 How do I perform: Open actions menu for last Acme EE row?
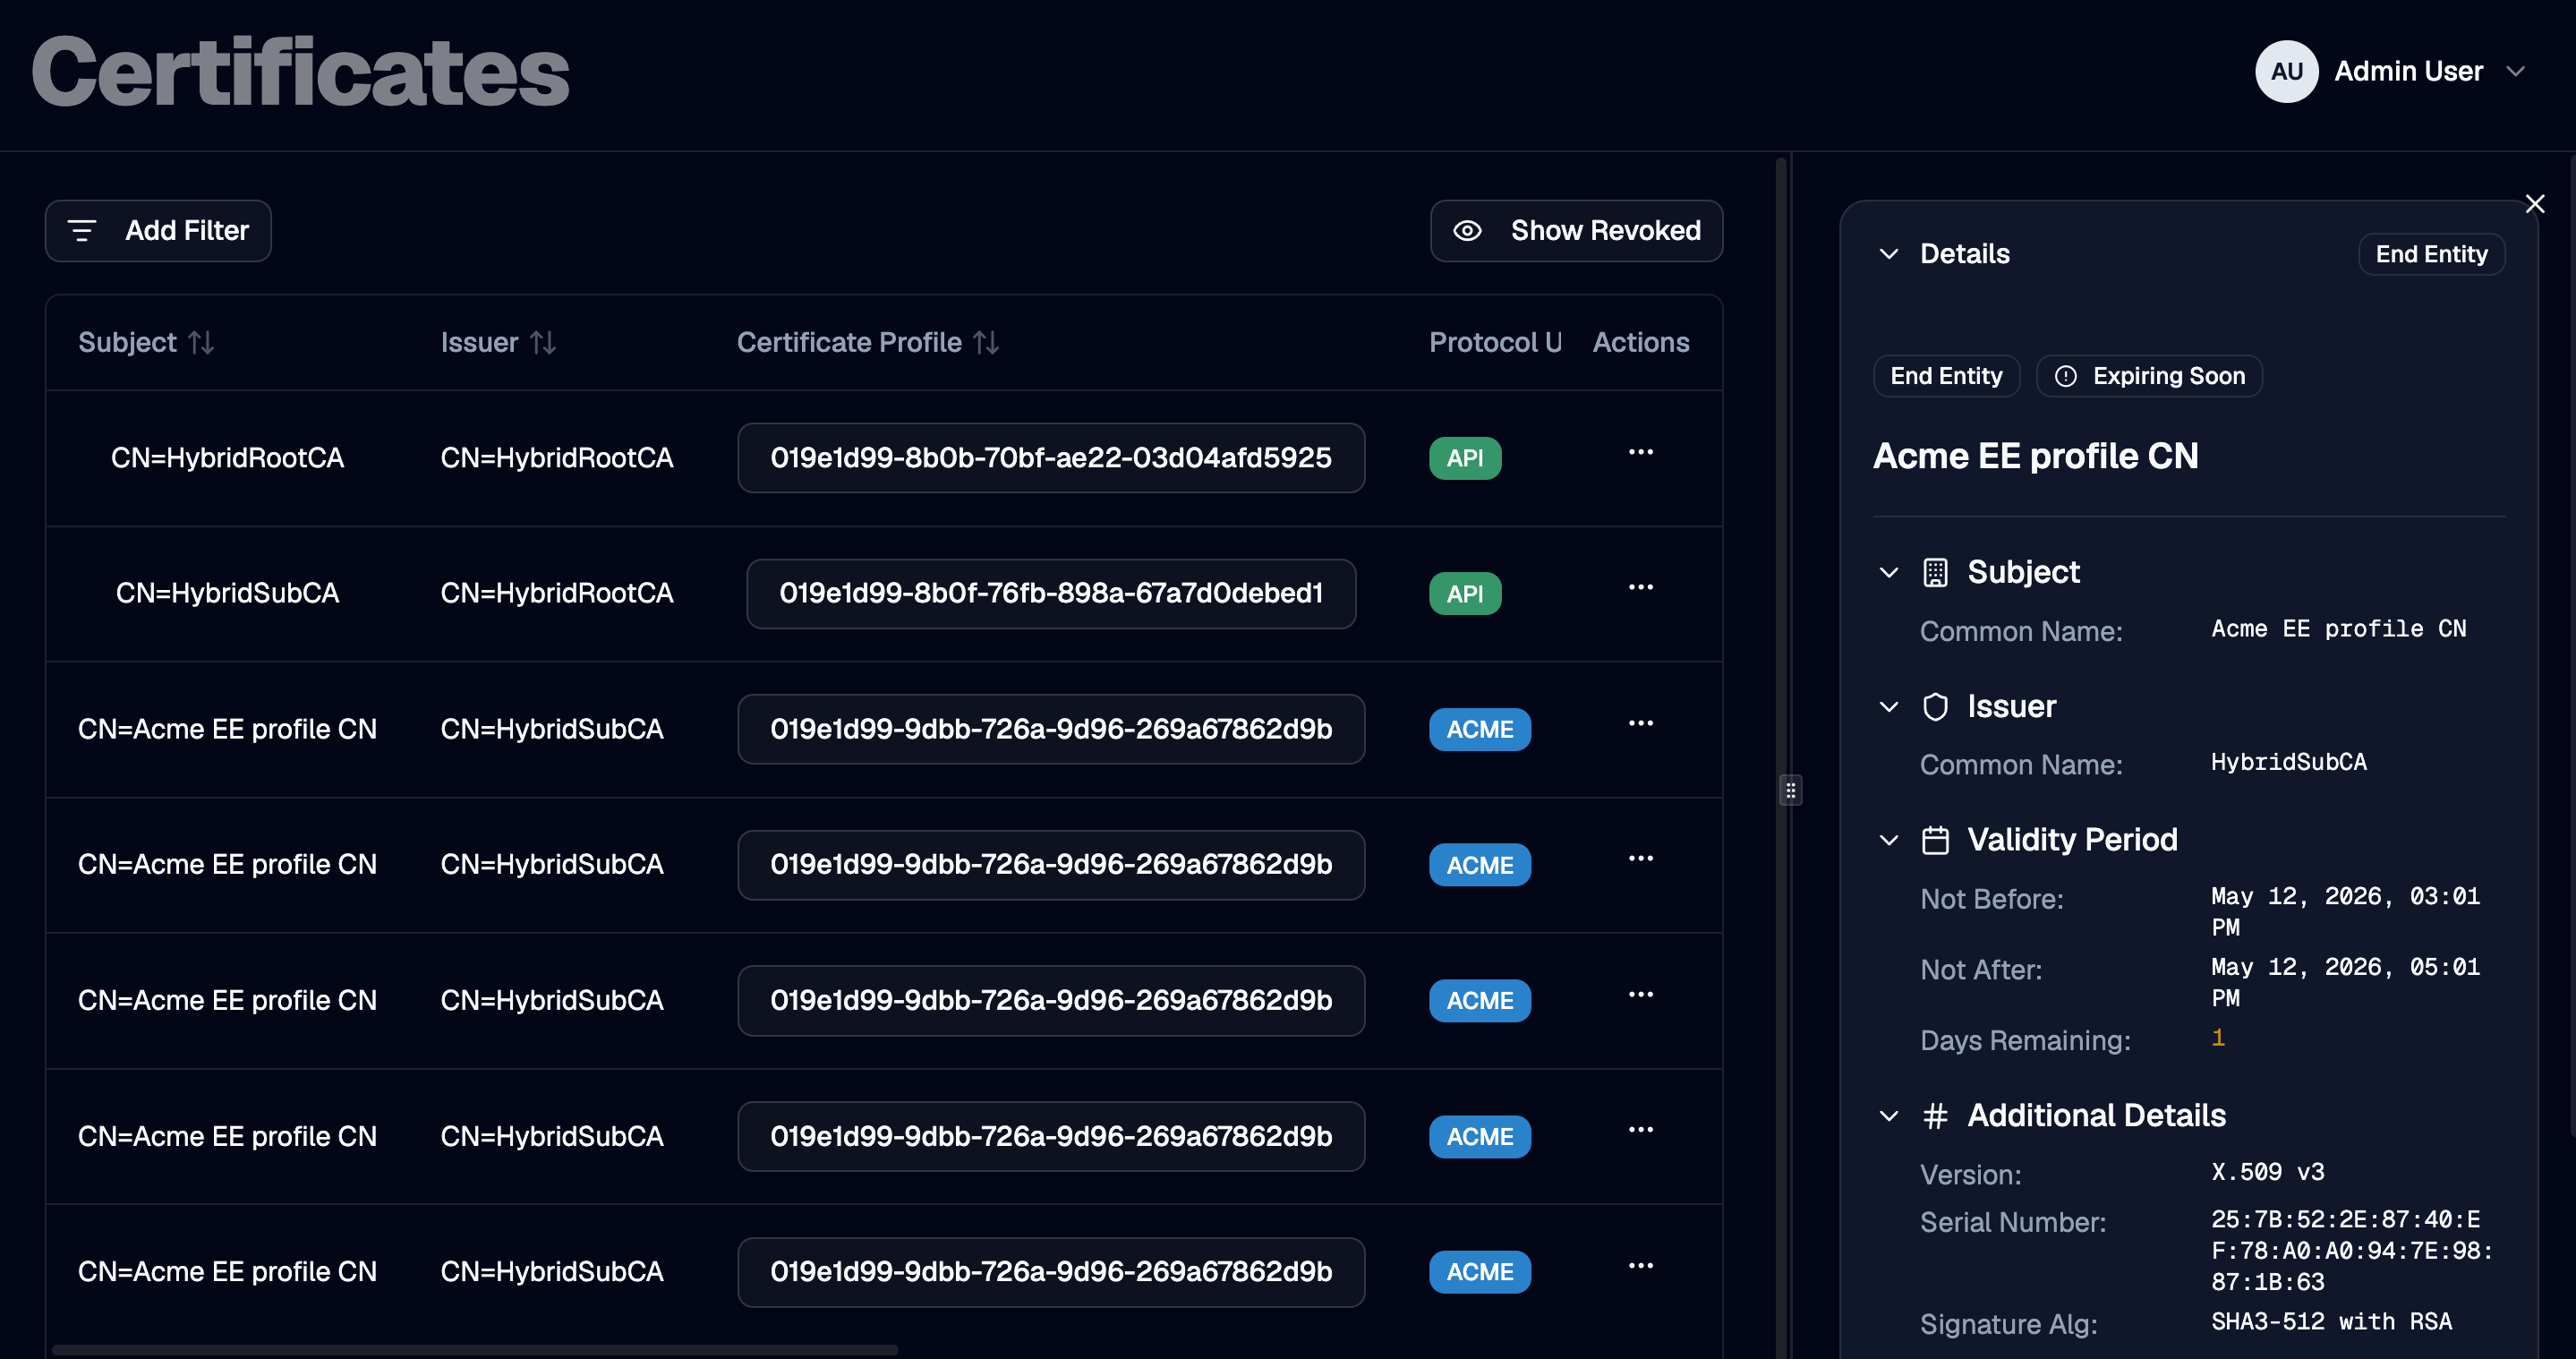(x=1640, y=1266)
